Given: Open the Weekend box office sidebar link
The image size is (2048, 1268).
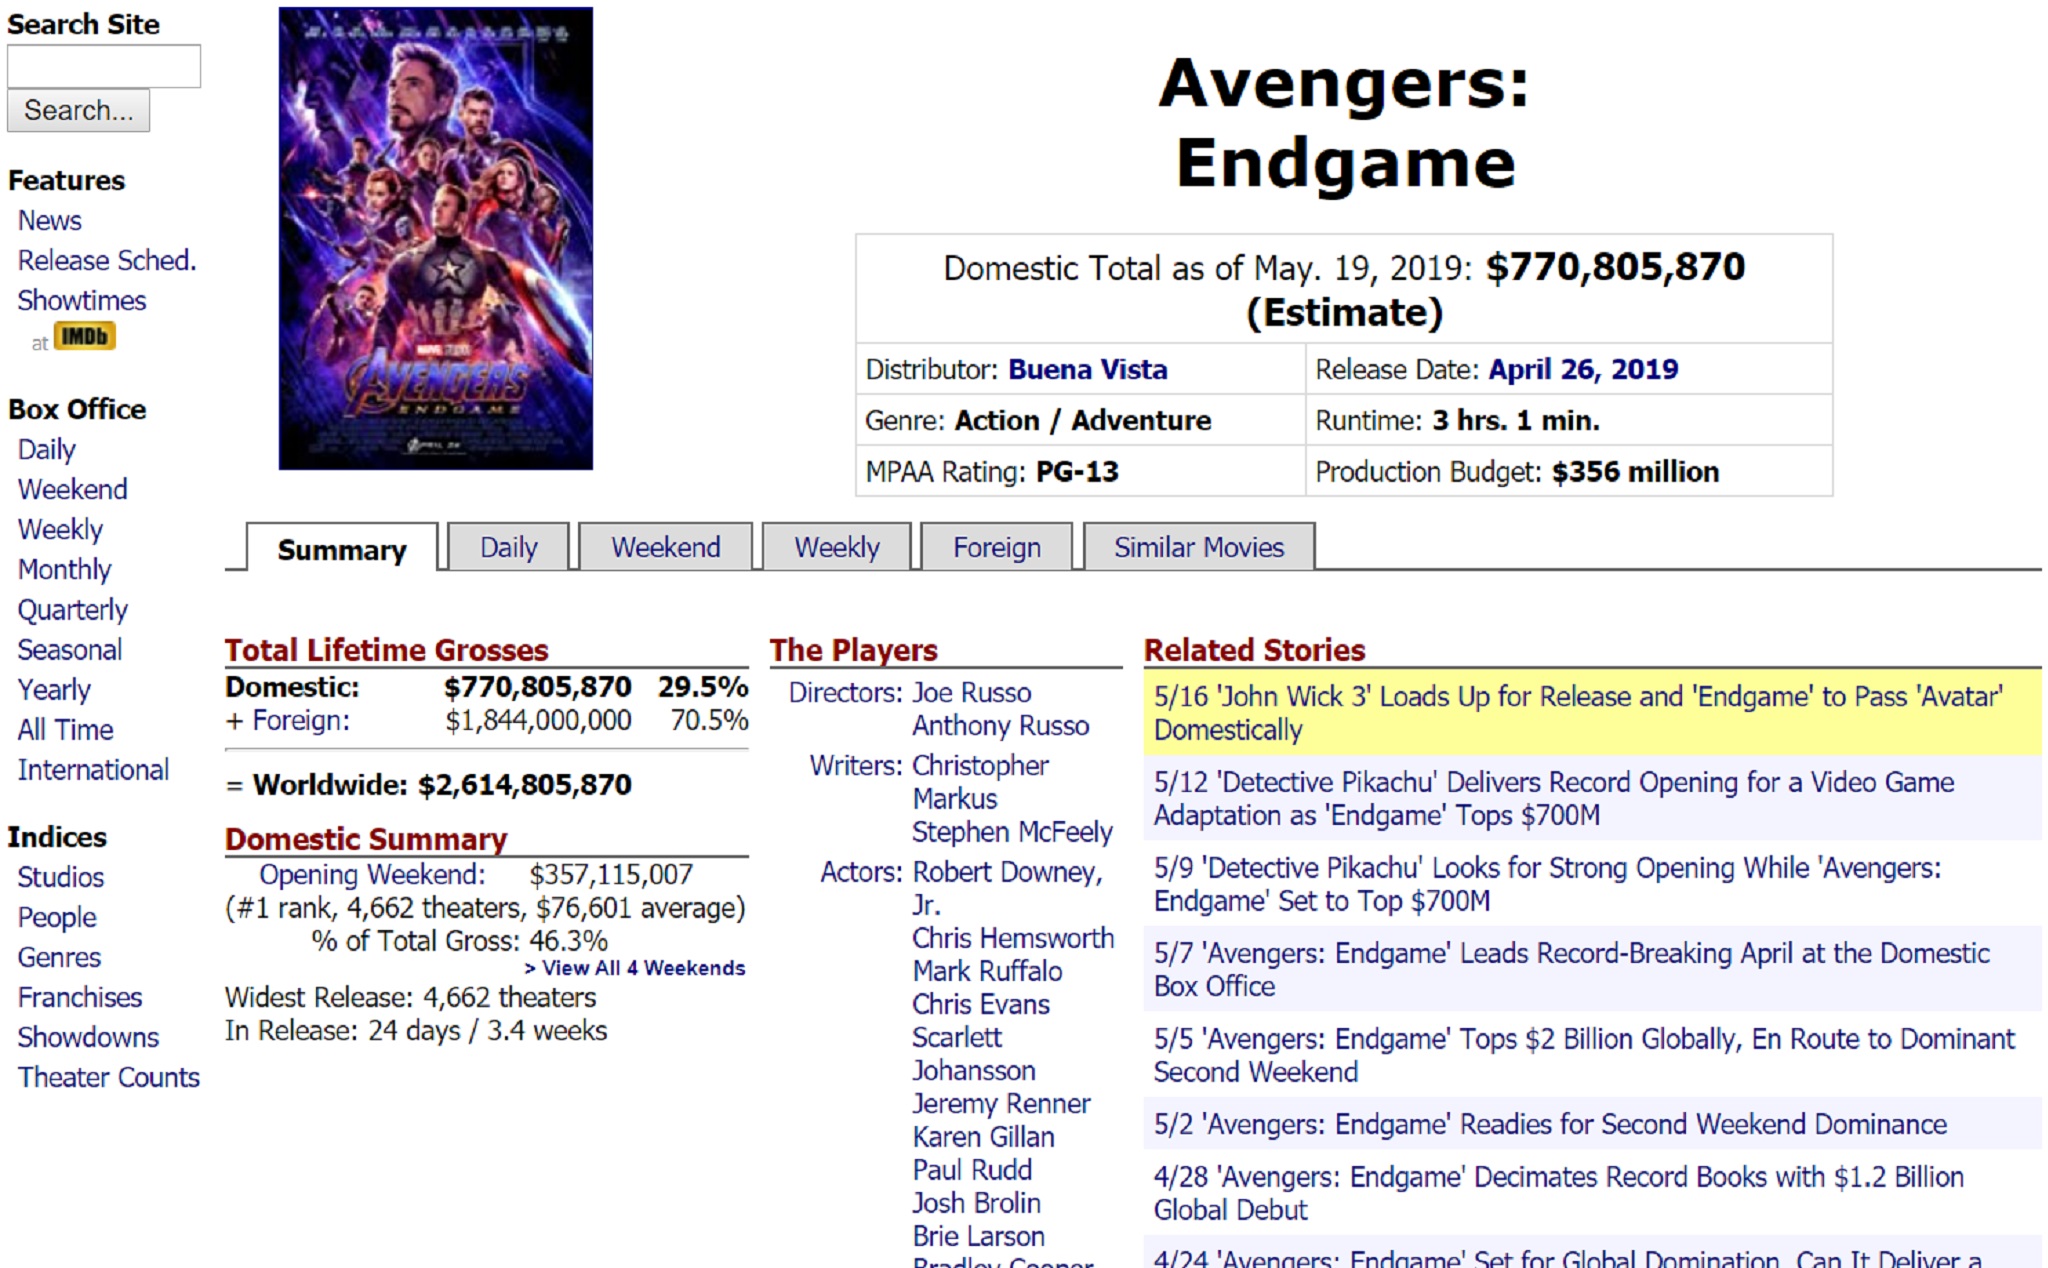Looking at the screenshot, I should [73, 489].
